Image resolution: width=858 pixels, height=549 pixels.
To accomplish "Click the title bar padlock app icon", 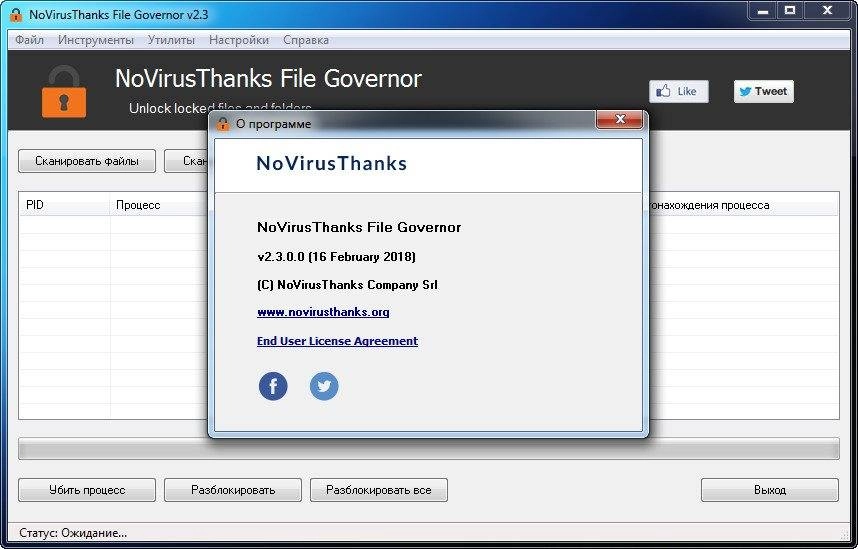I will tap(15, 14).
